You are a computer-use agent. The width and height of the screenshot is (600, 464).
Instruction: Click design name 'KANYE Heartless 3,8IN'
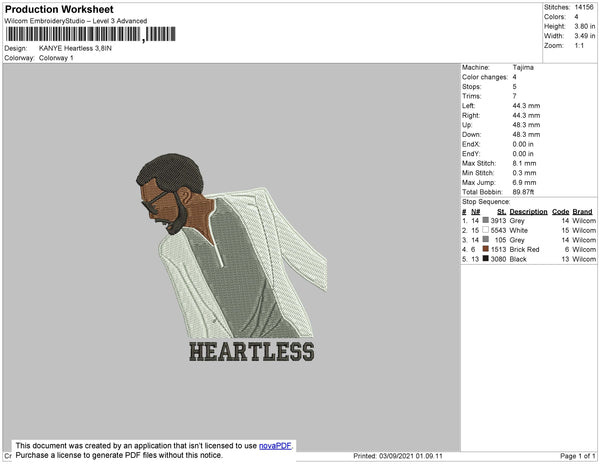coord(75,48)
